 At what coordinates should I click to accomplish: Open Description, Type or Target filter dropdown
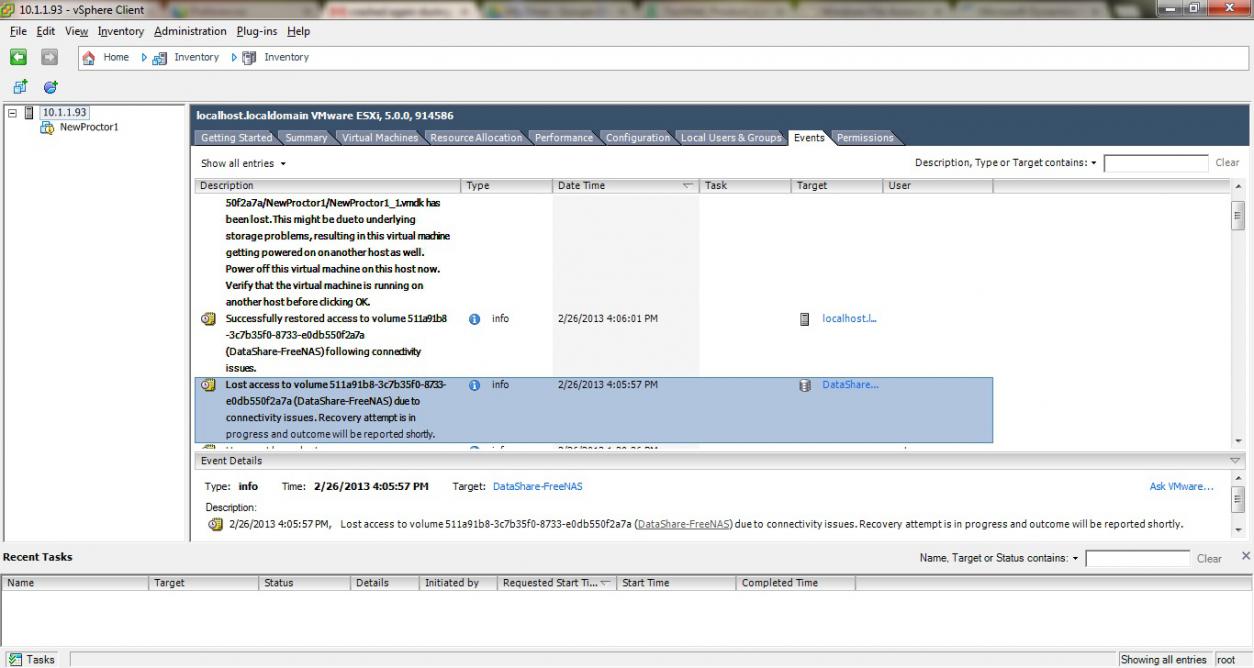[1005, 163]
